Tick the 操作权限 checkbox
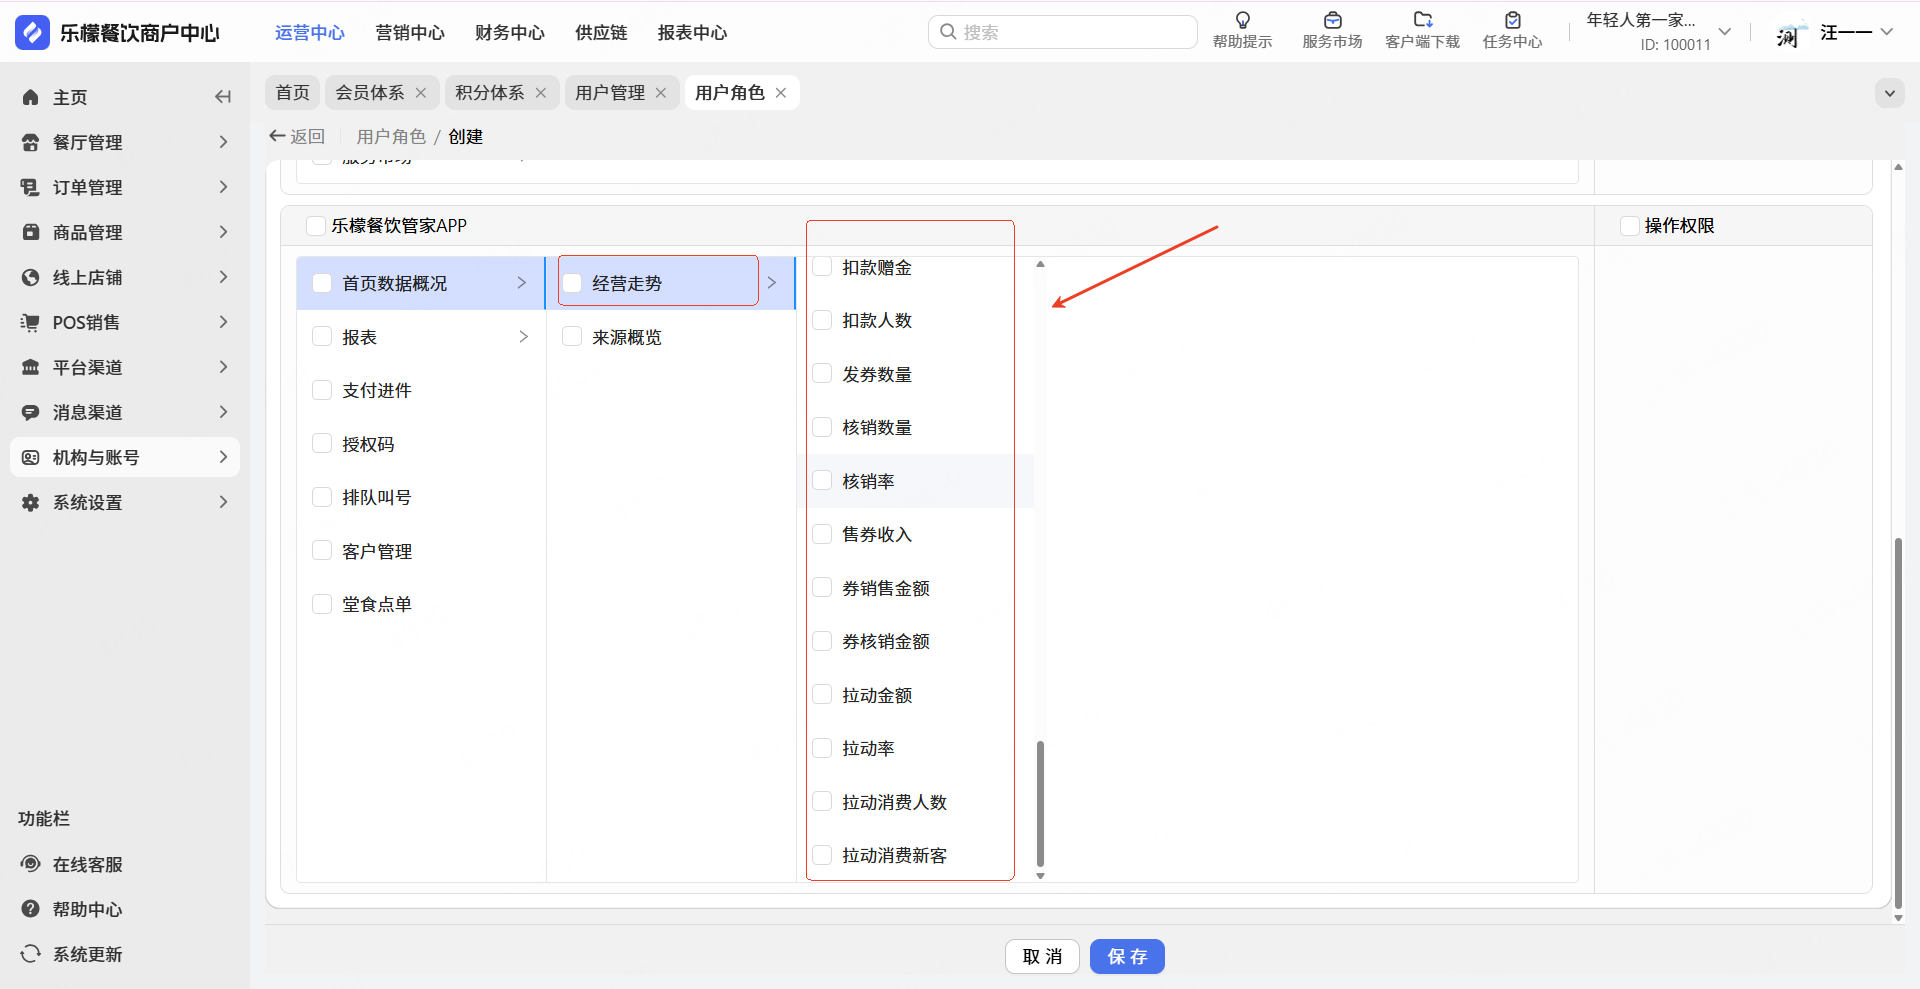Screen dimensions: 1920x989 pyautogui.click(x=1630, y=226)
